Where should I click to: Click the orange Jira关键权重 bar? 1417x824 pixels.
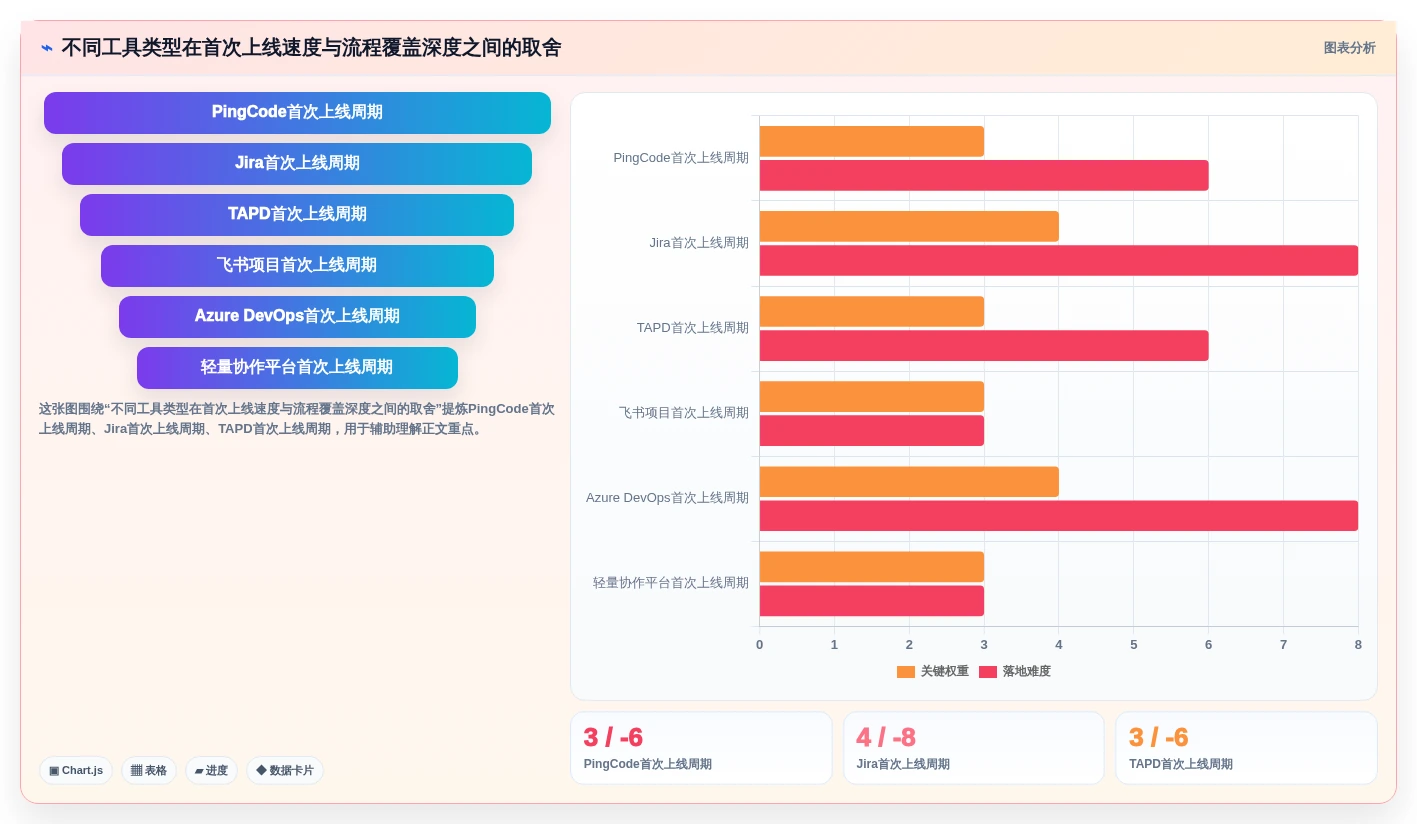click(x=909, y=226)
